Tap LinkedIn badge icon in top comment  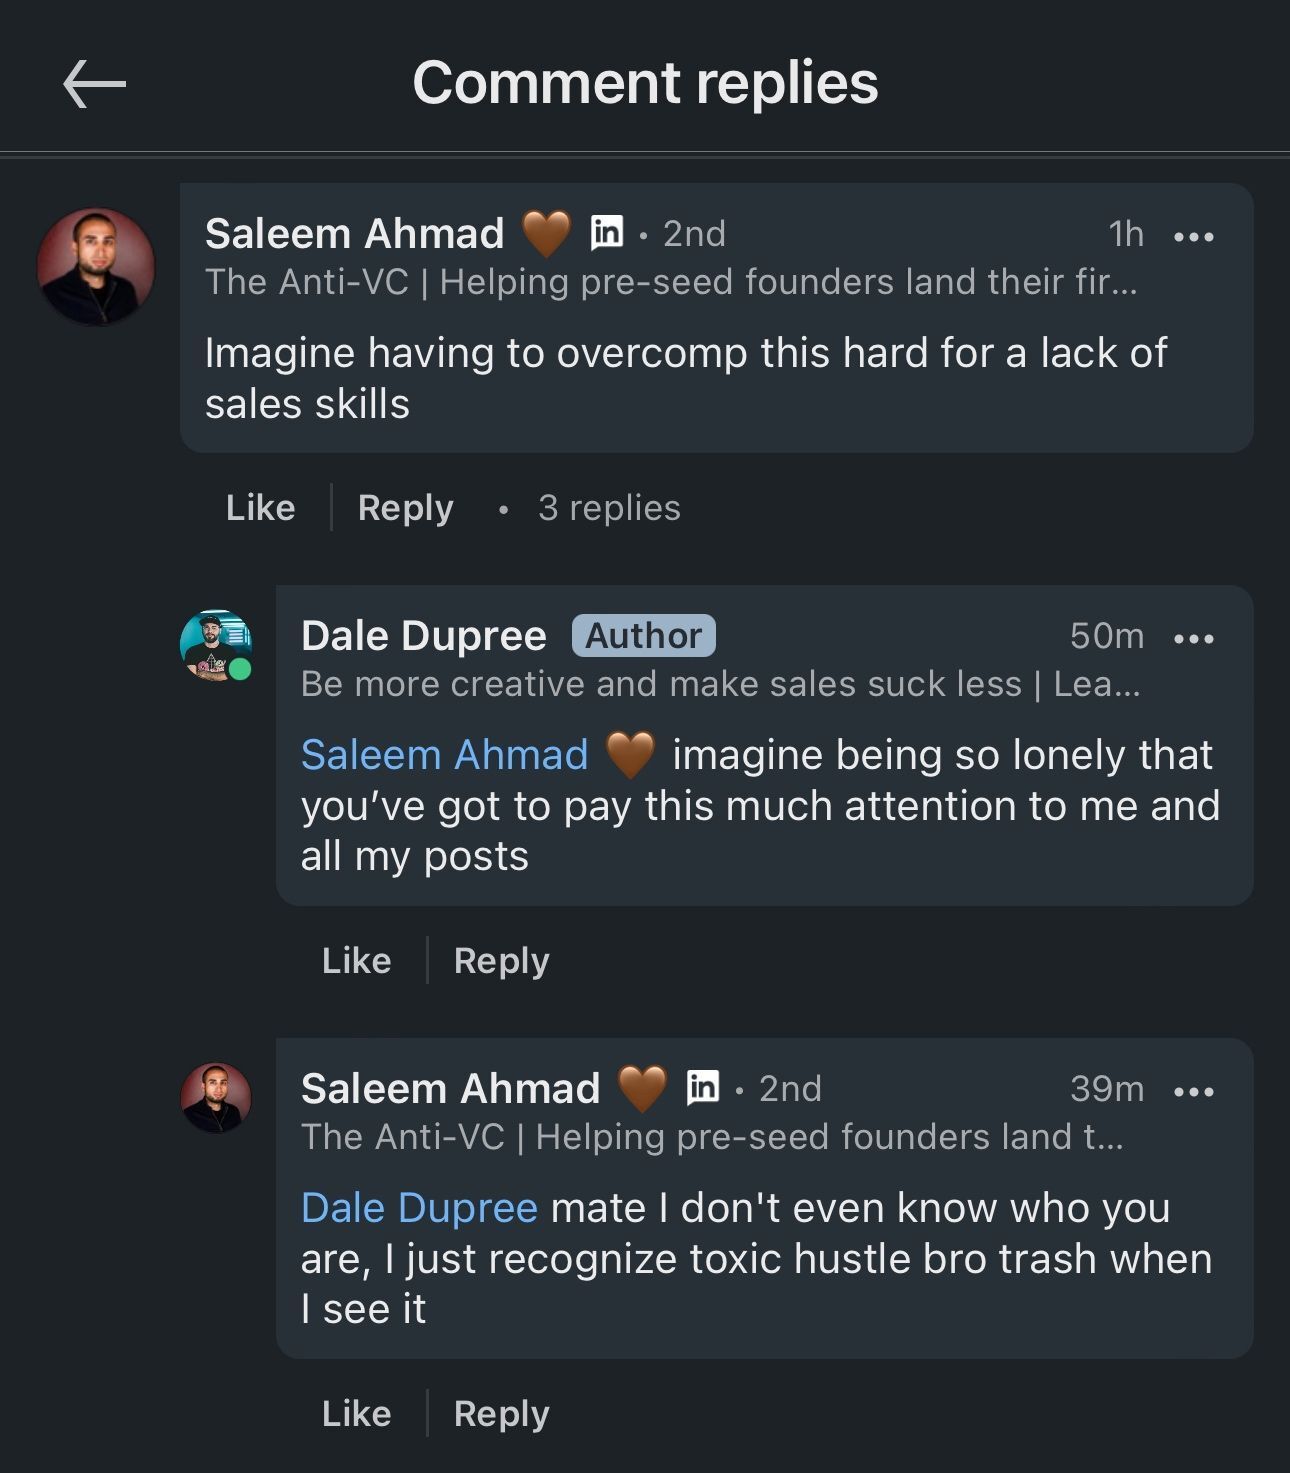click(x=607, y=232)
